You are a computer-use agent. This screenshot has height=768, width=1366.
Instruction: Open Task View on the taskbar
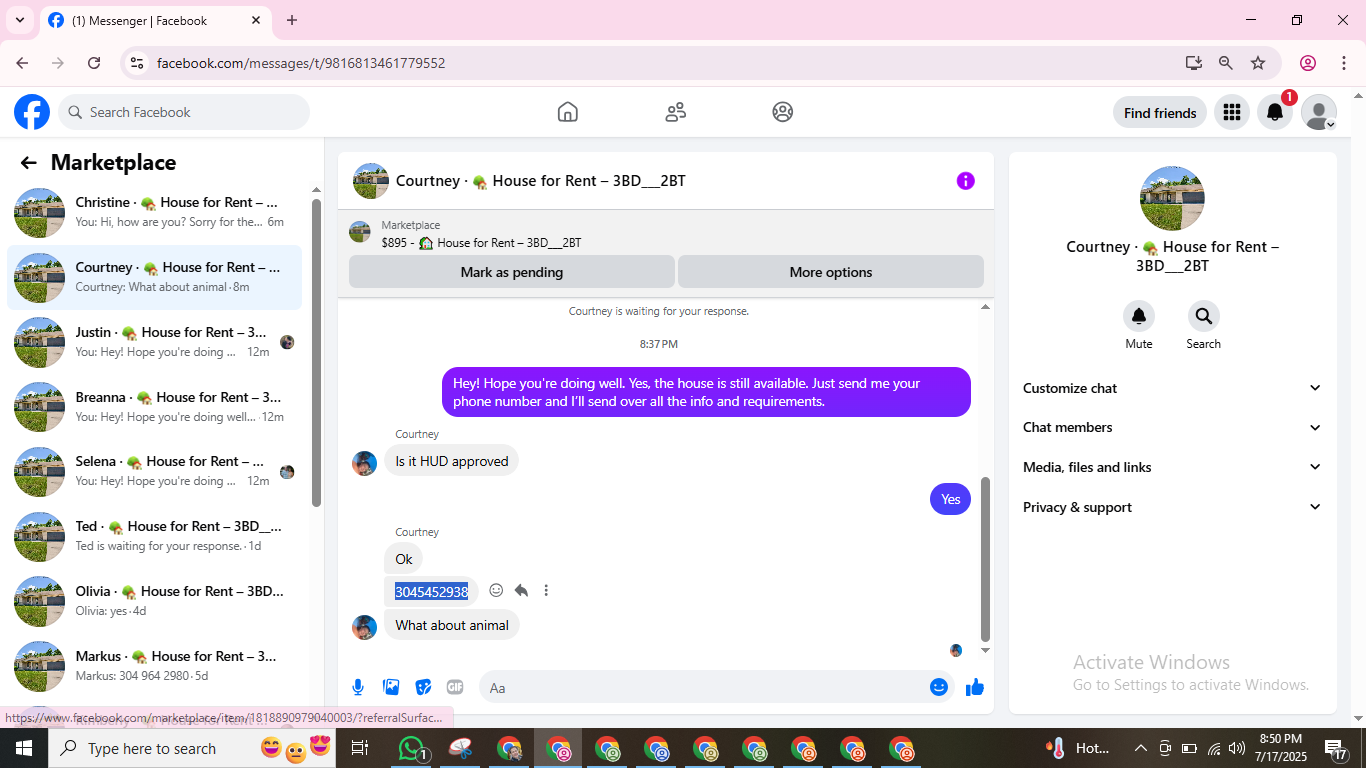tap(360, 748)
